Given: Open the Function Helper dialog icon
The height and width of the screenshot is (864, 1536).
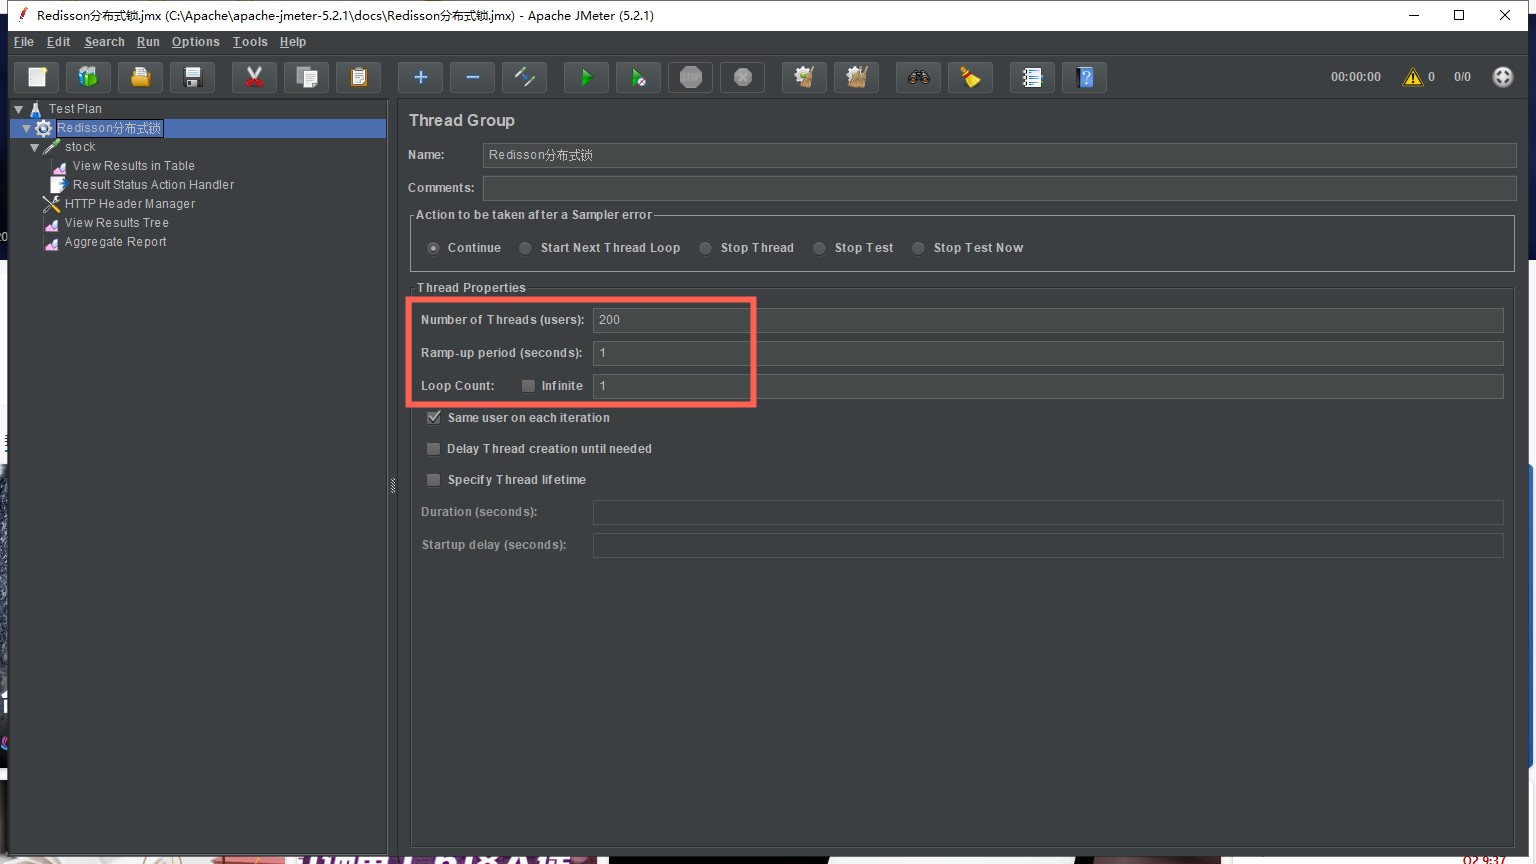Looking at the screenshot, I should coord(1032,77).
